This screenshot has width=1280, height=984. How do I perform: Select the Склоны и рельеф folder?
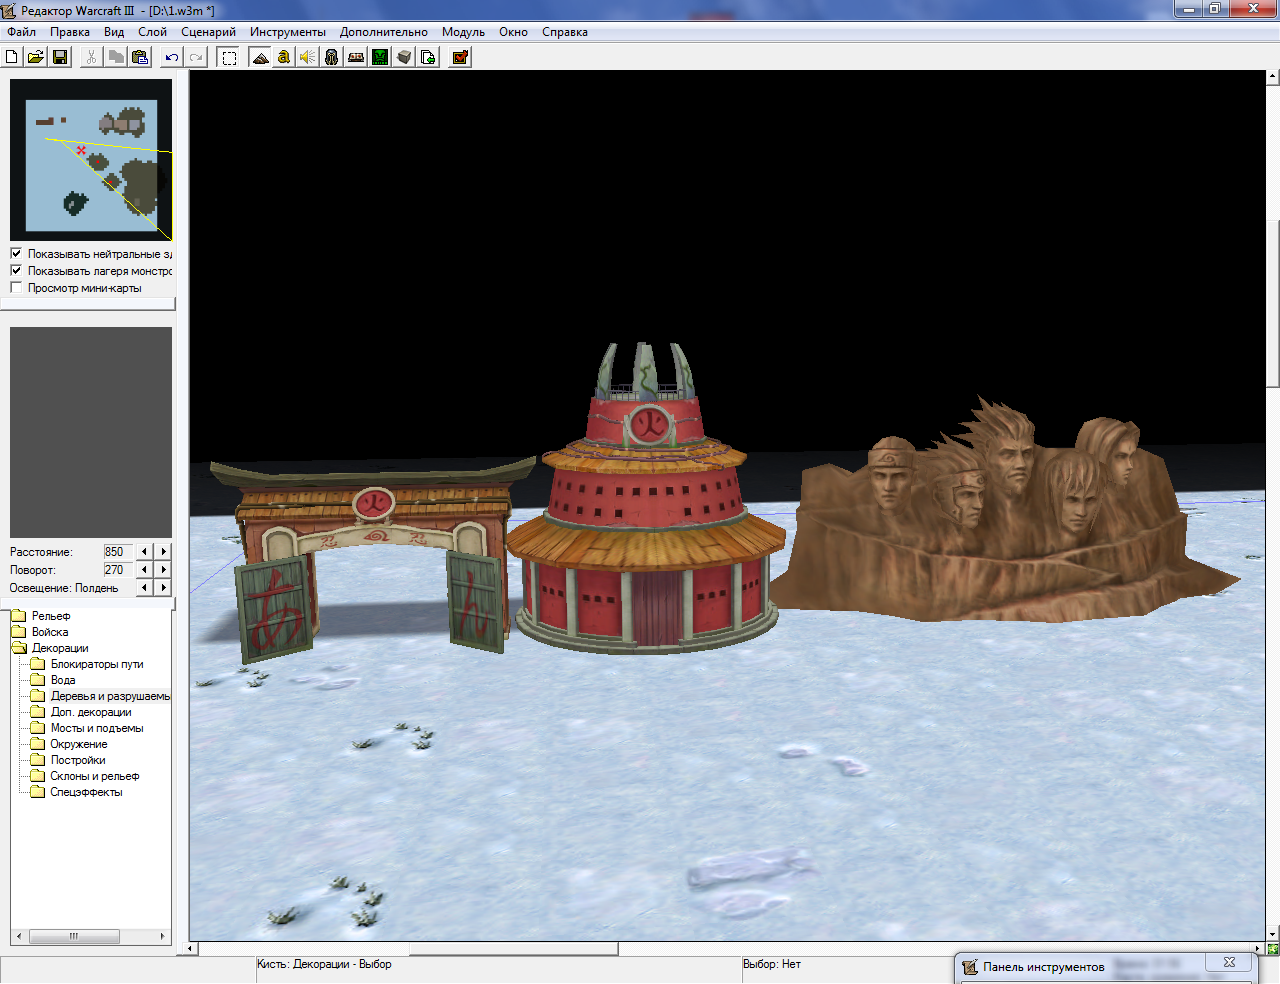coord(95,776)
